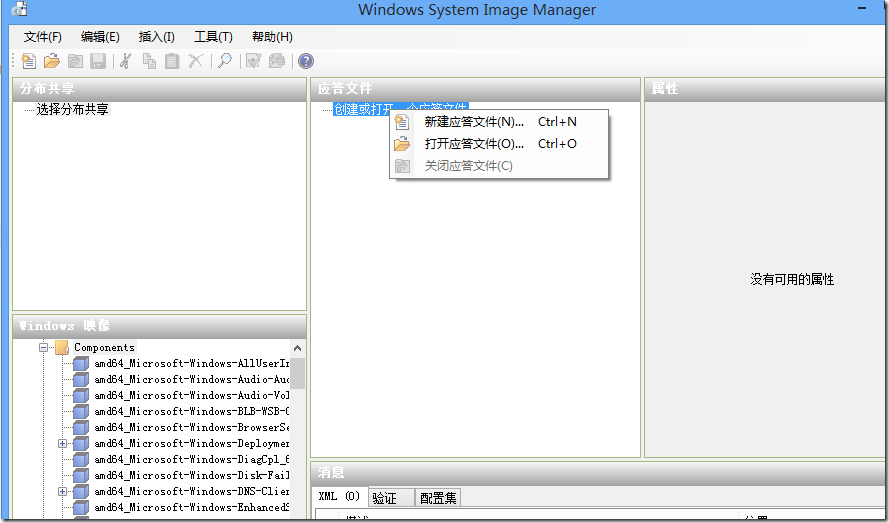Click the Windows 映像 pane header
This screenshot has height=523, width=889.
[x=159, y=326]
